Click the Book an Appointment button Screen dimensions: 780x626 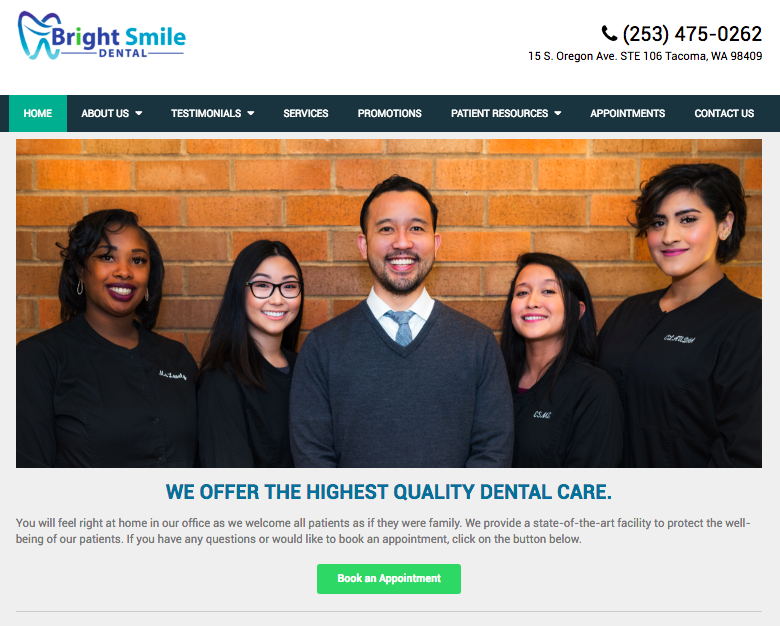389,579
